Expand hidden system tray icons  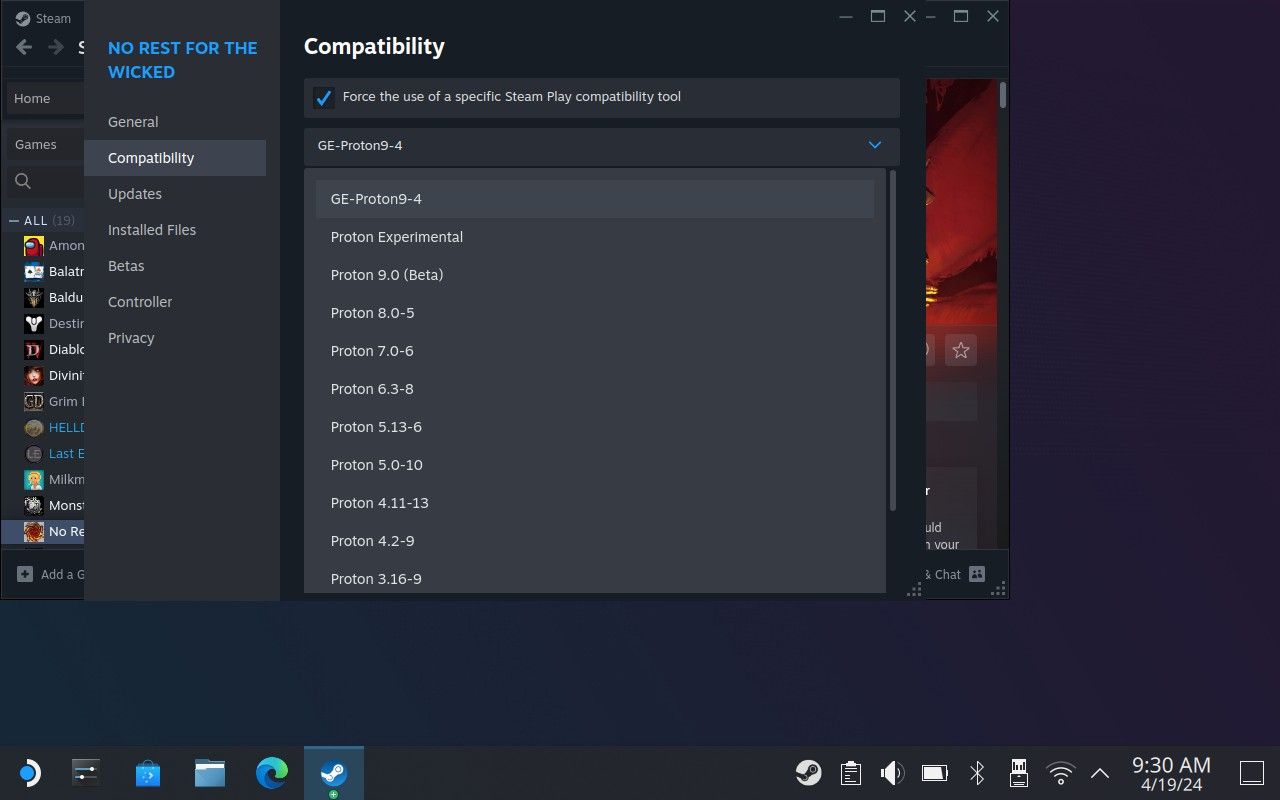tap(1100, 773)
